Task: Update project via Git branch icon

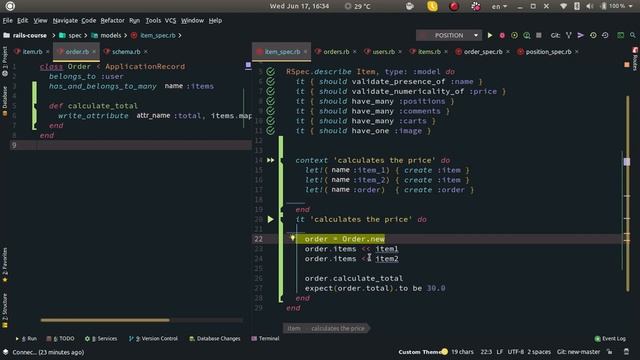Action: tap(569, 36)
